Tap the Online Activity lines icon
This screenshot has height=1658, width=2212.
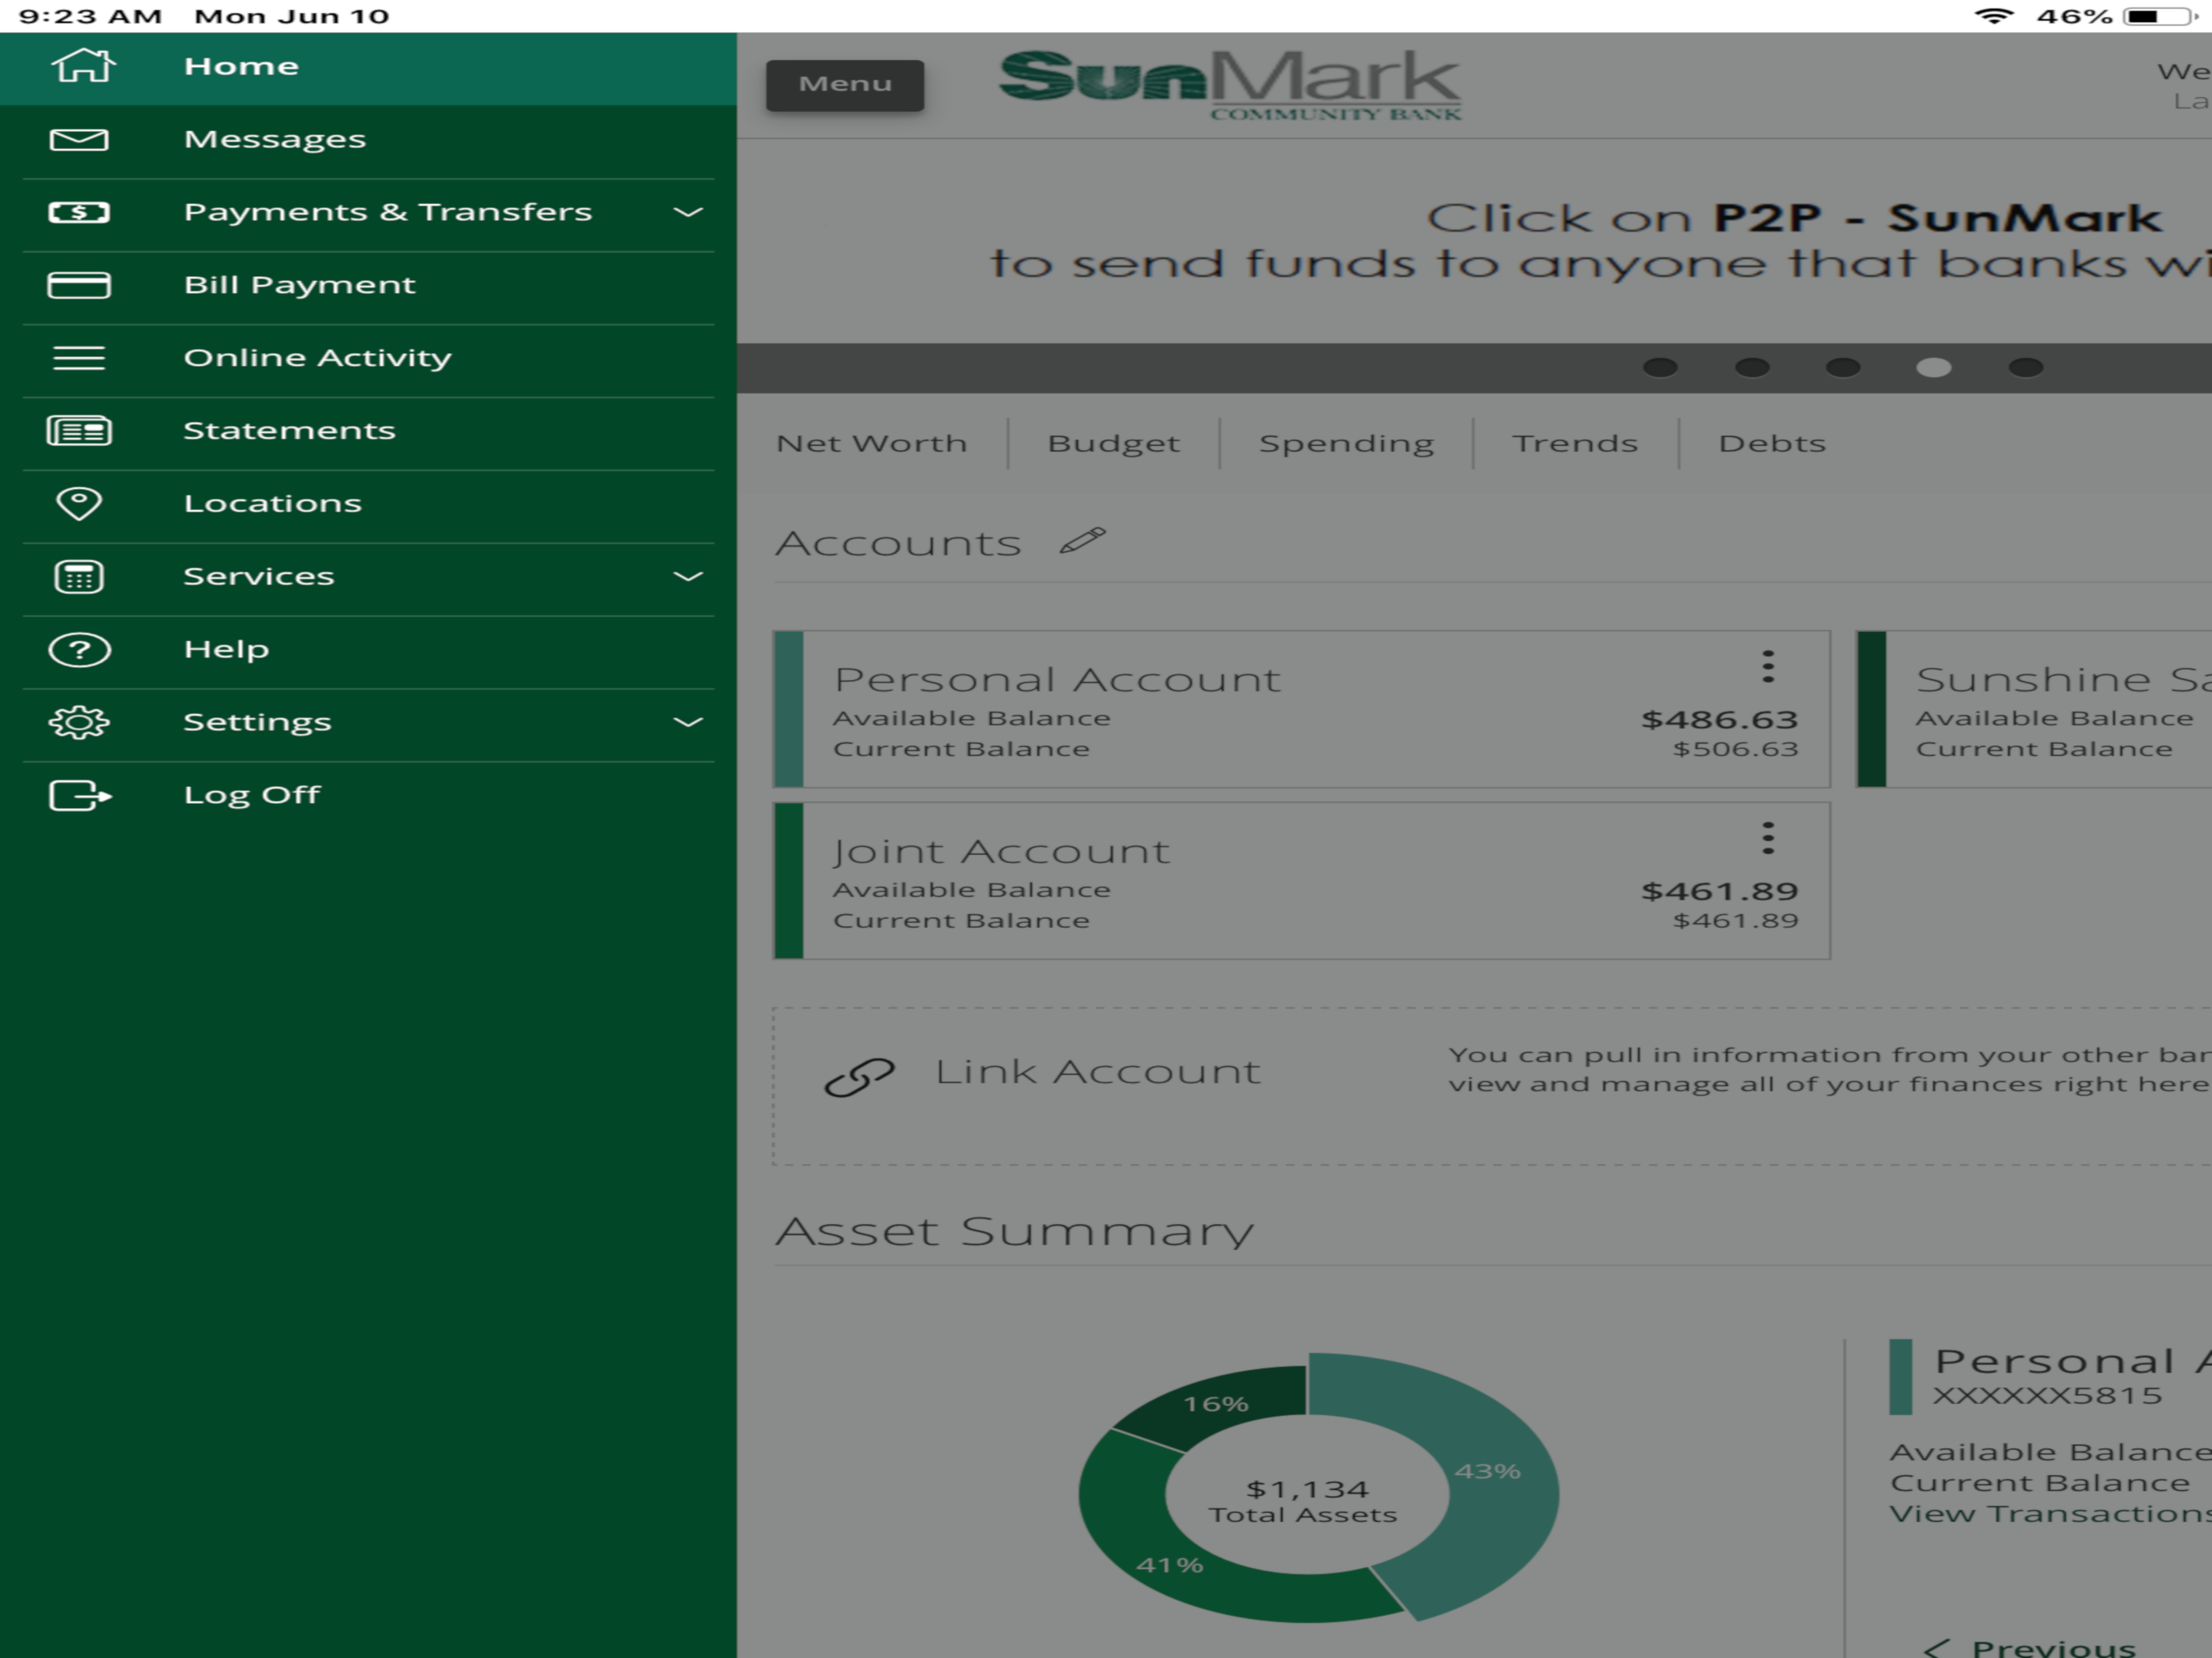[79, 358]
